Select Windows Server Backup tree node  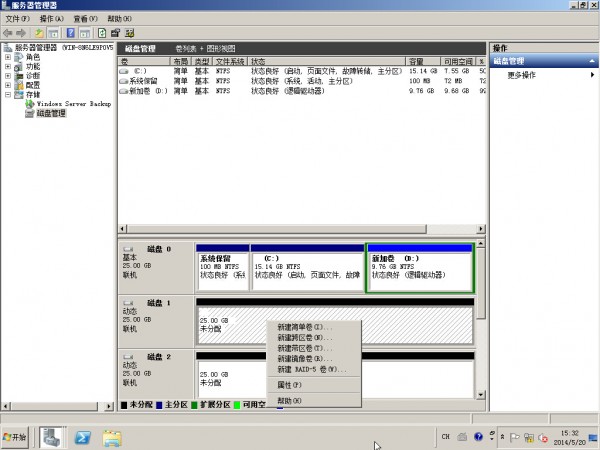73,104
